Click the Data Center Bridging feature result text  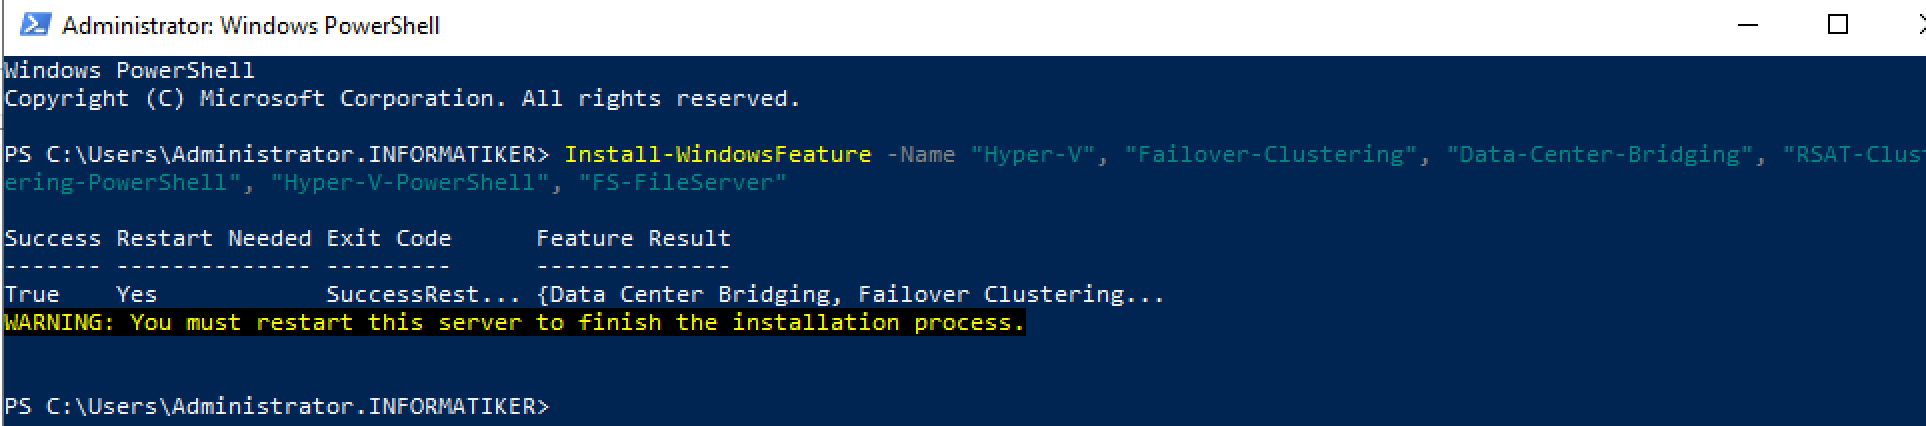click(690, 294)
